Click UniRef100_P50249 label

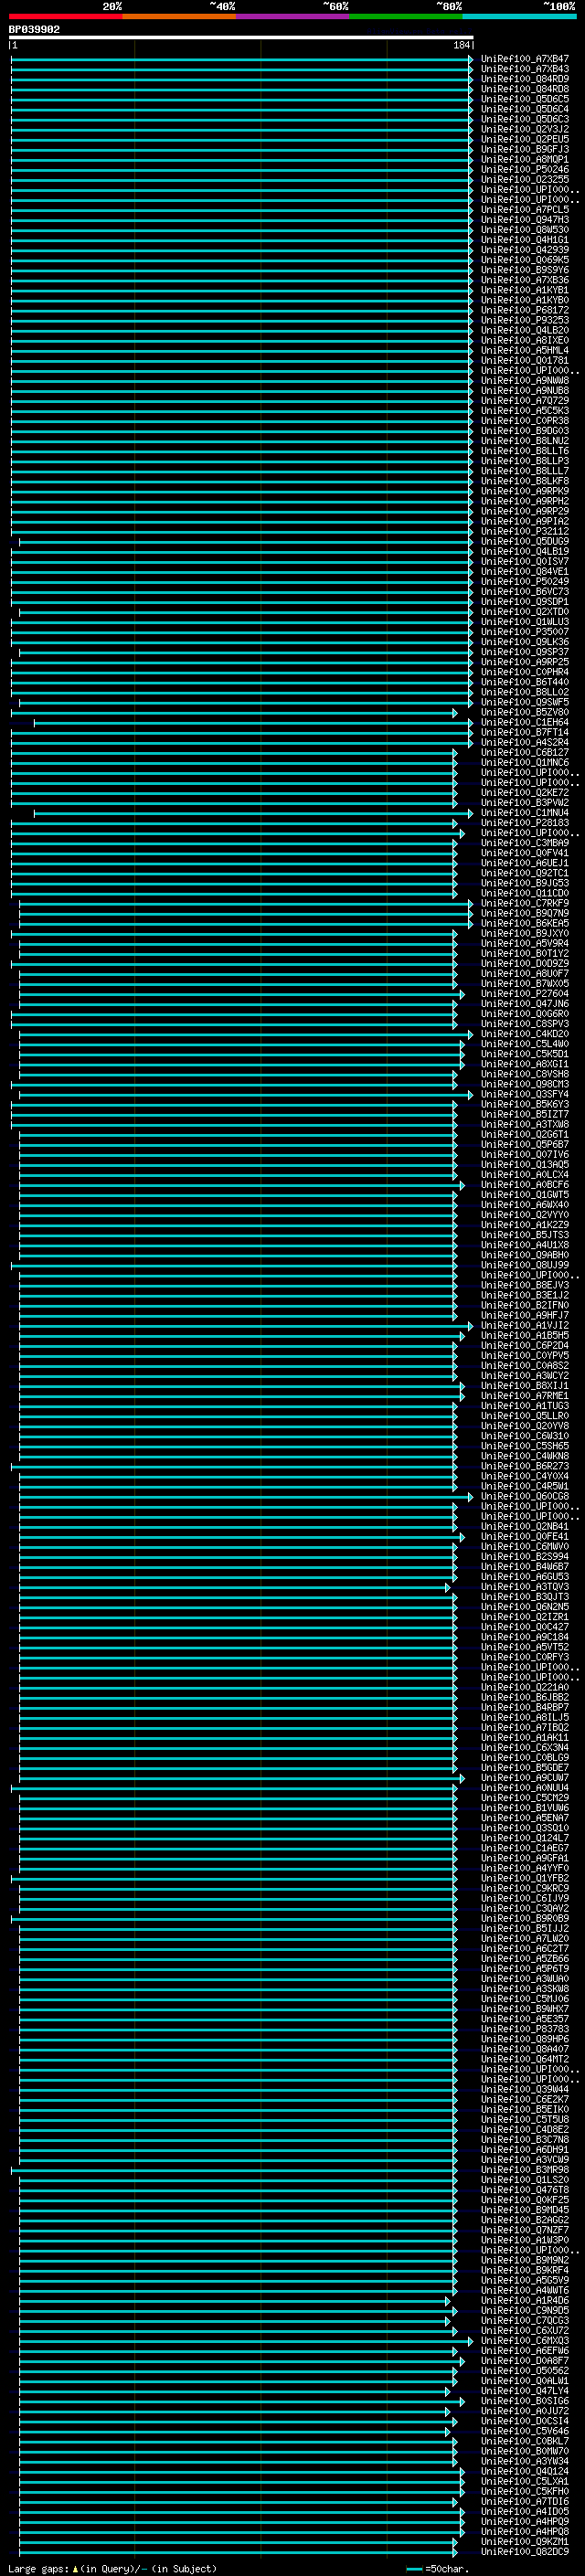click(524, 582)
